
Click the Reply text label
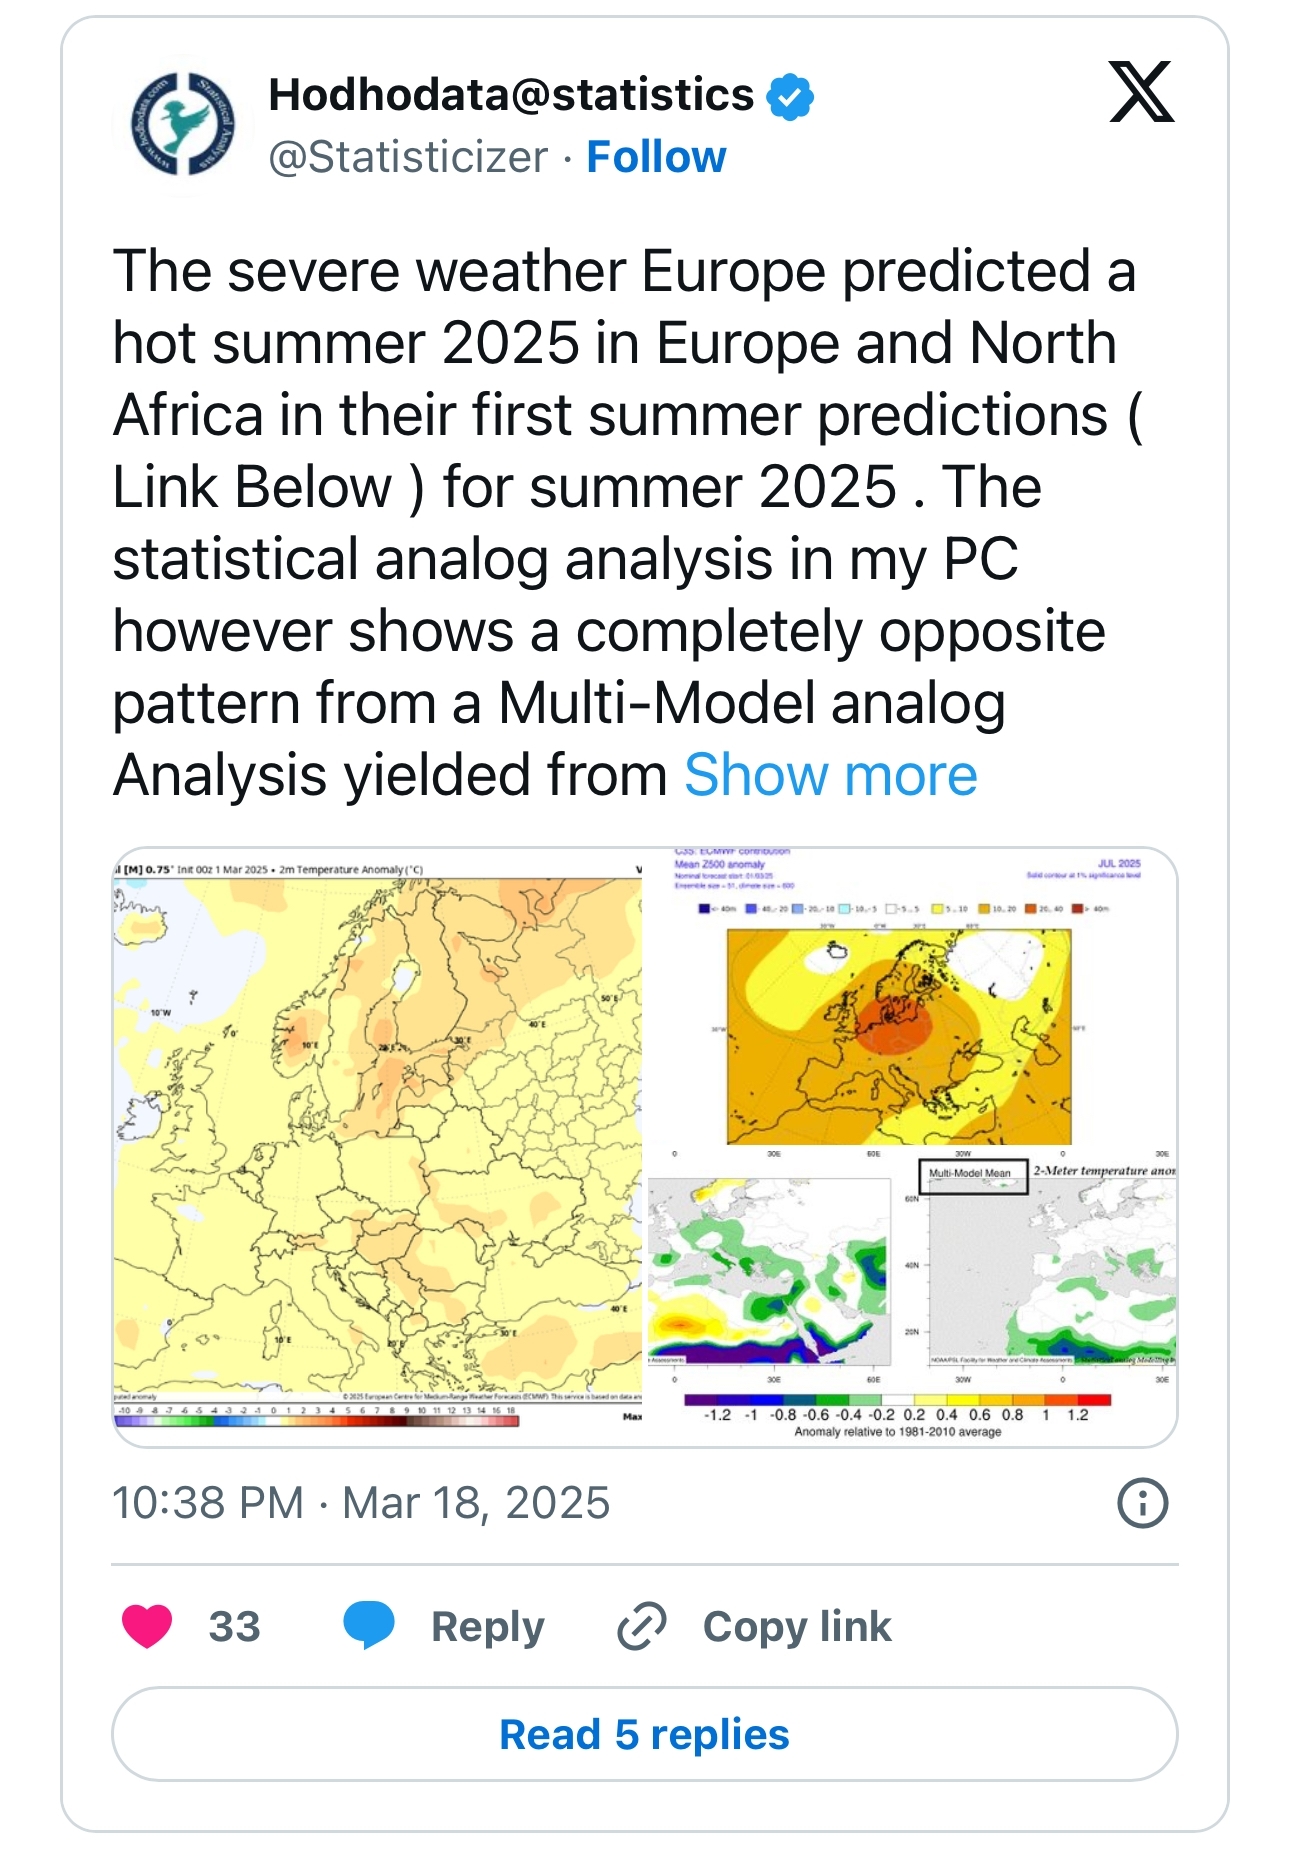click(x=487, y=1626)
